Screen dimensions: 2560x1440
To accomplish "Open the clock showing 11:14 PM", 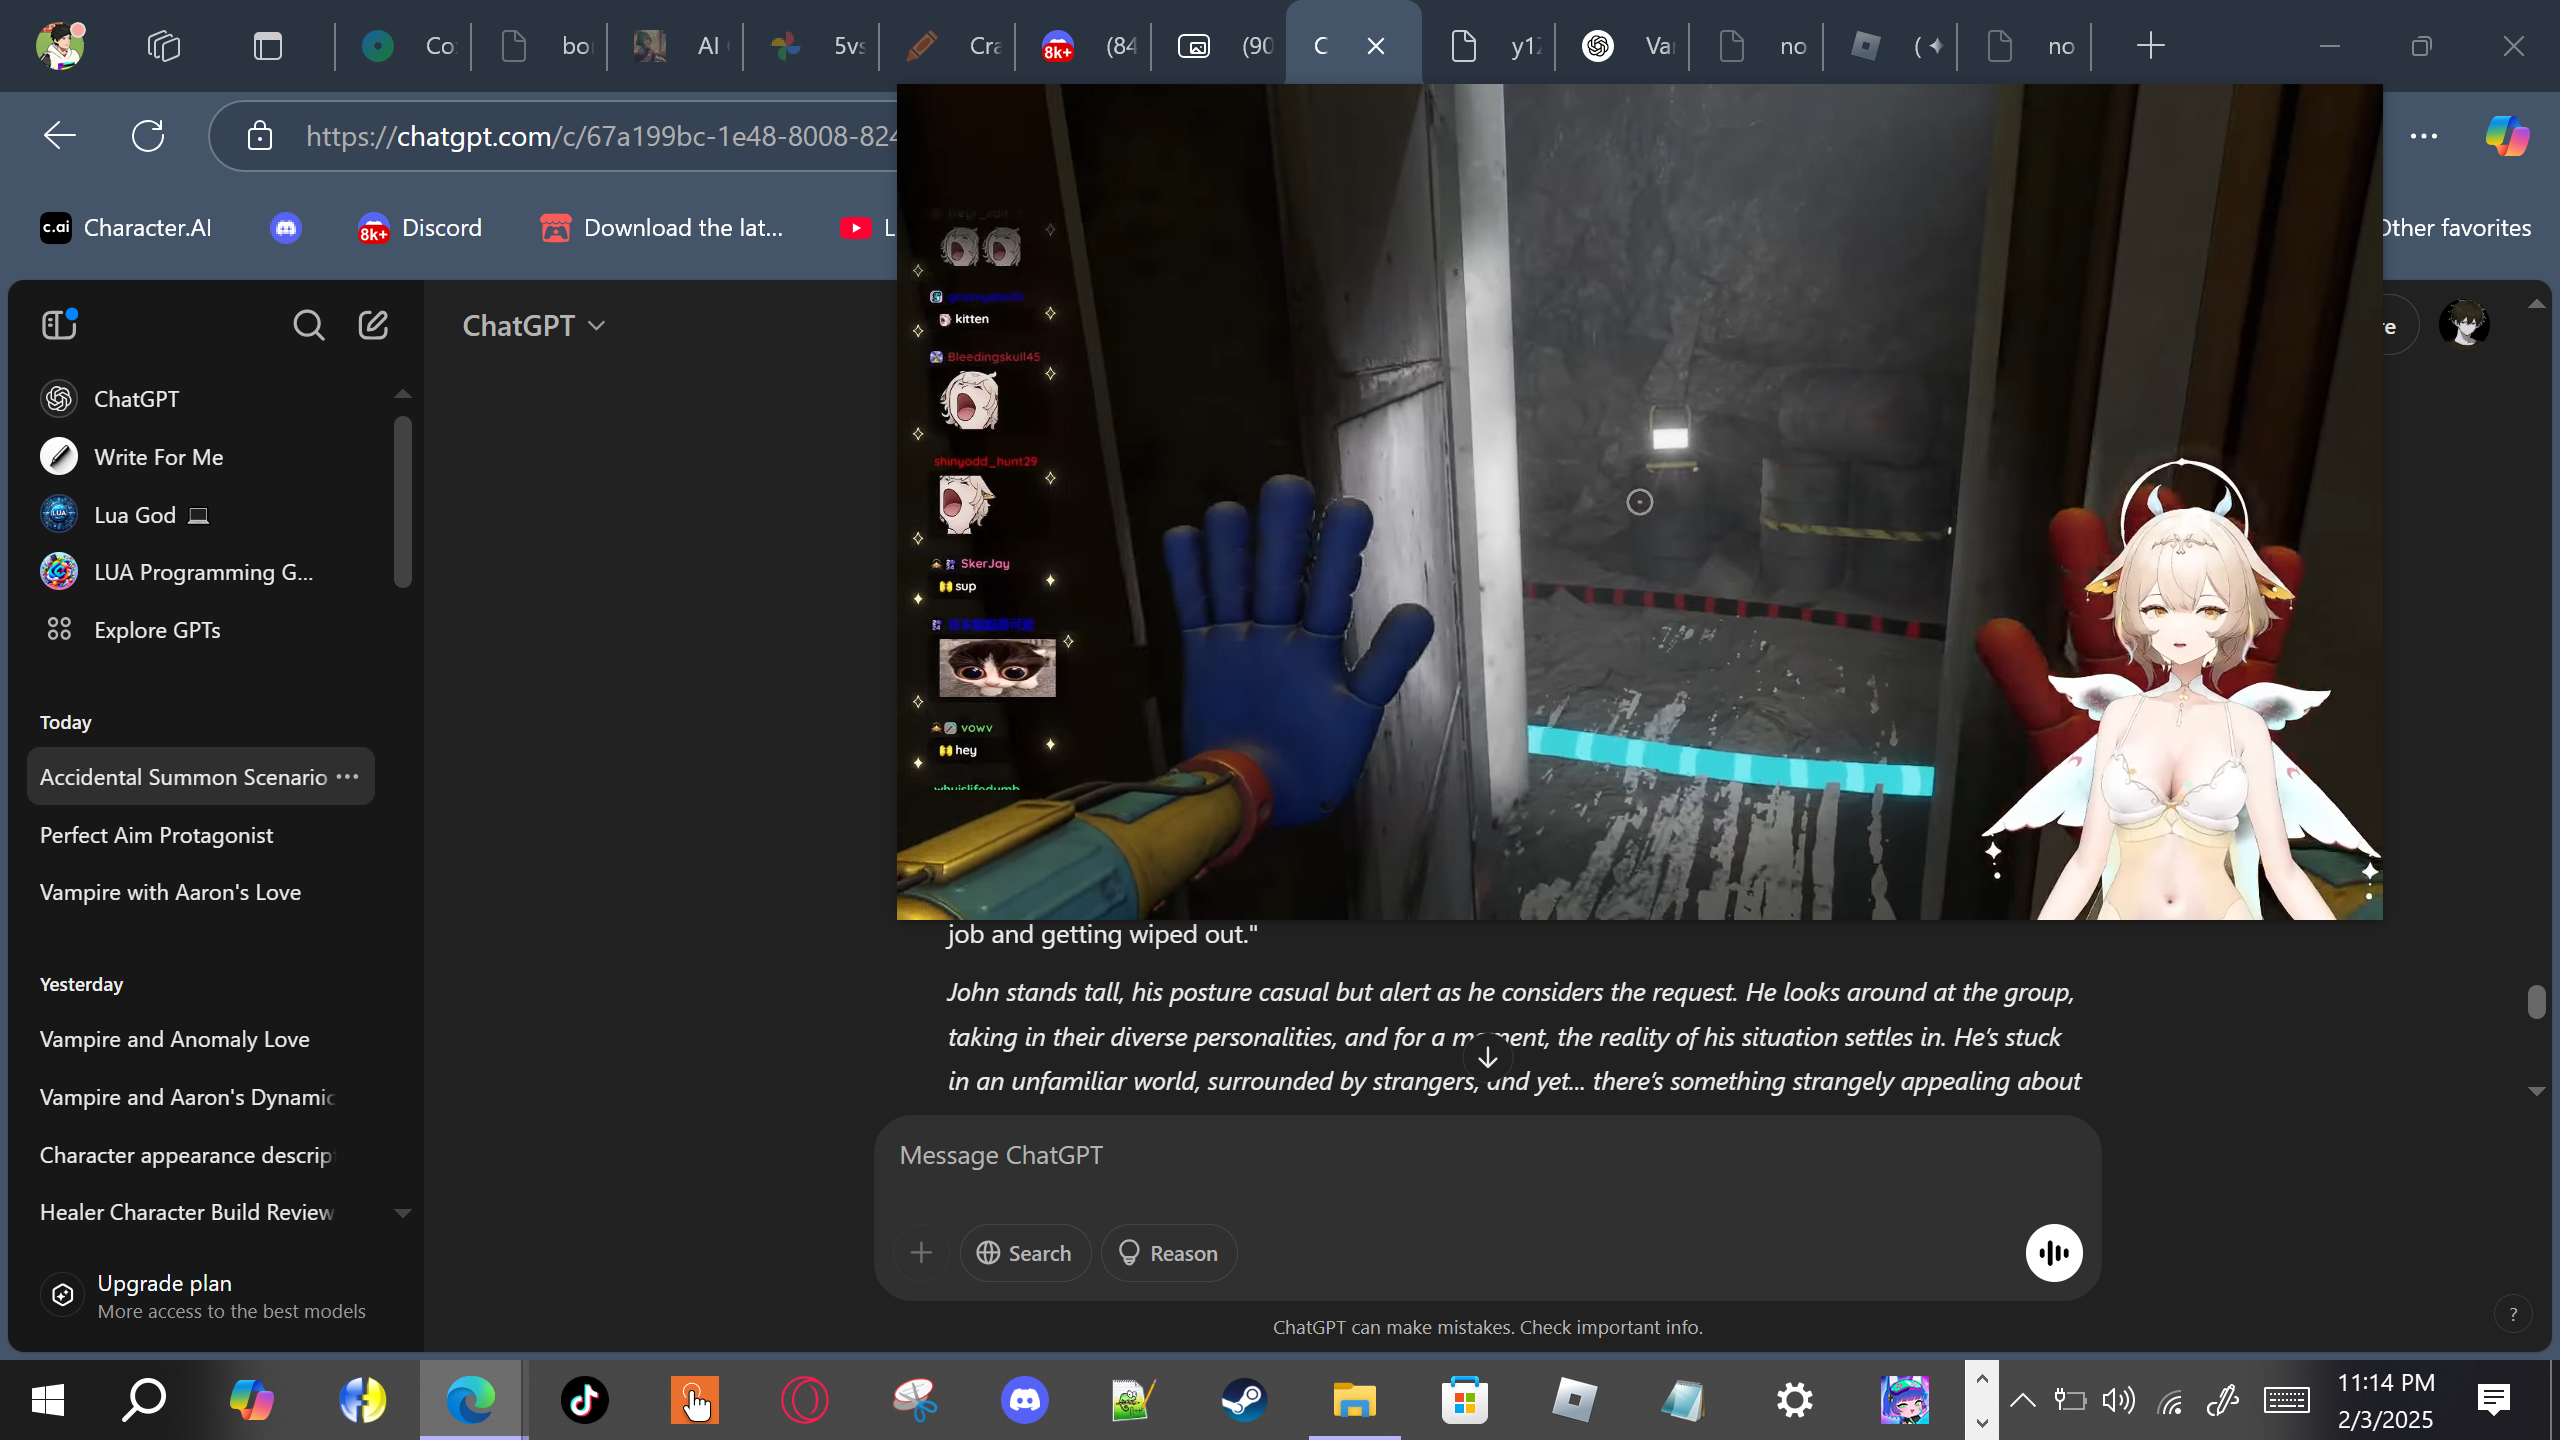I will click(x=2386, y=1400).
